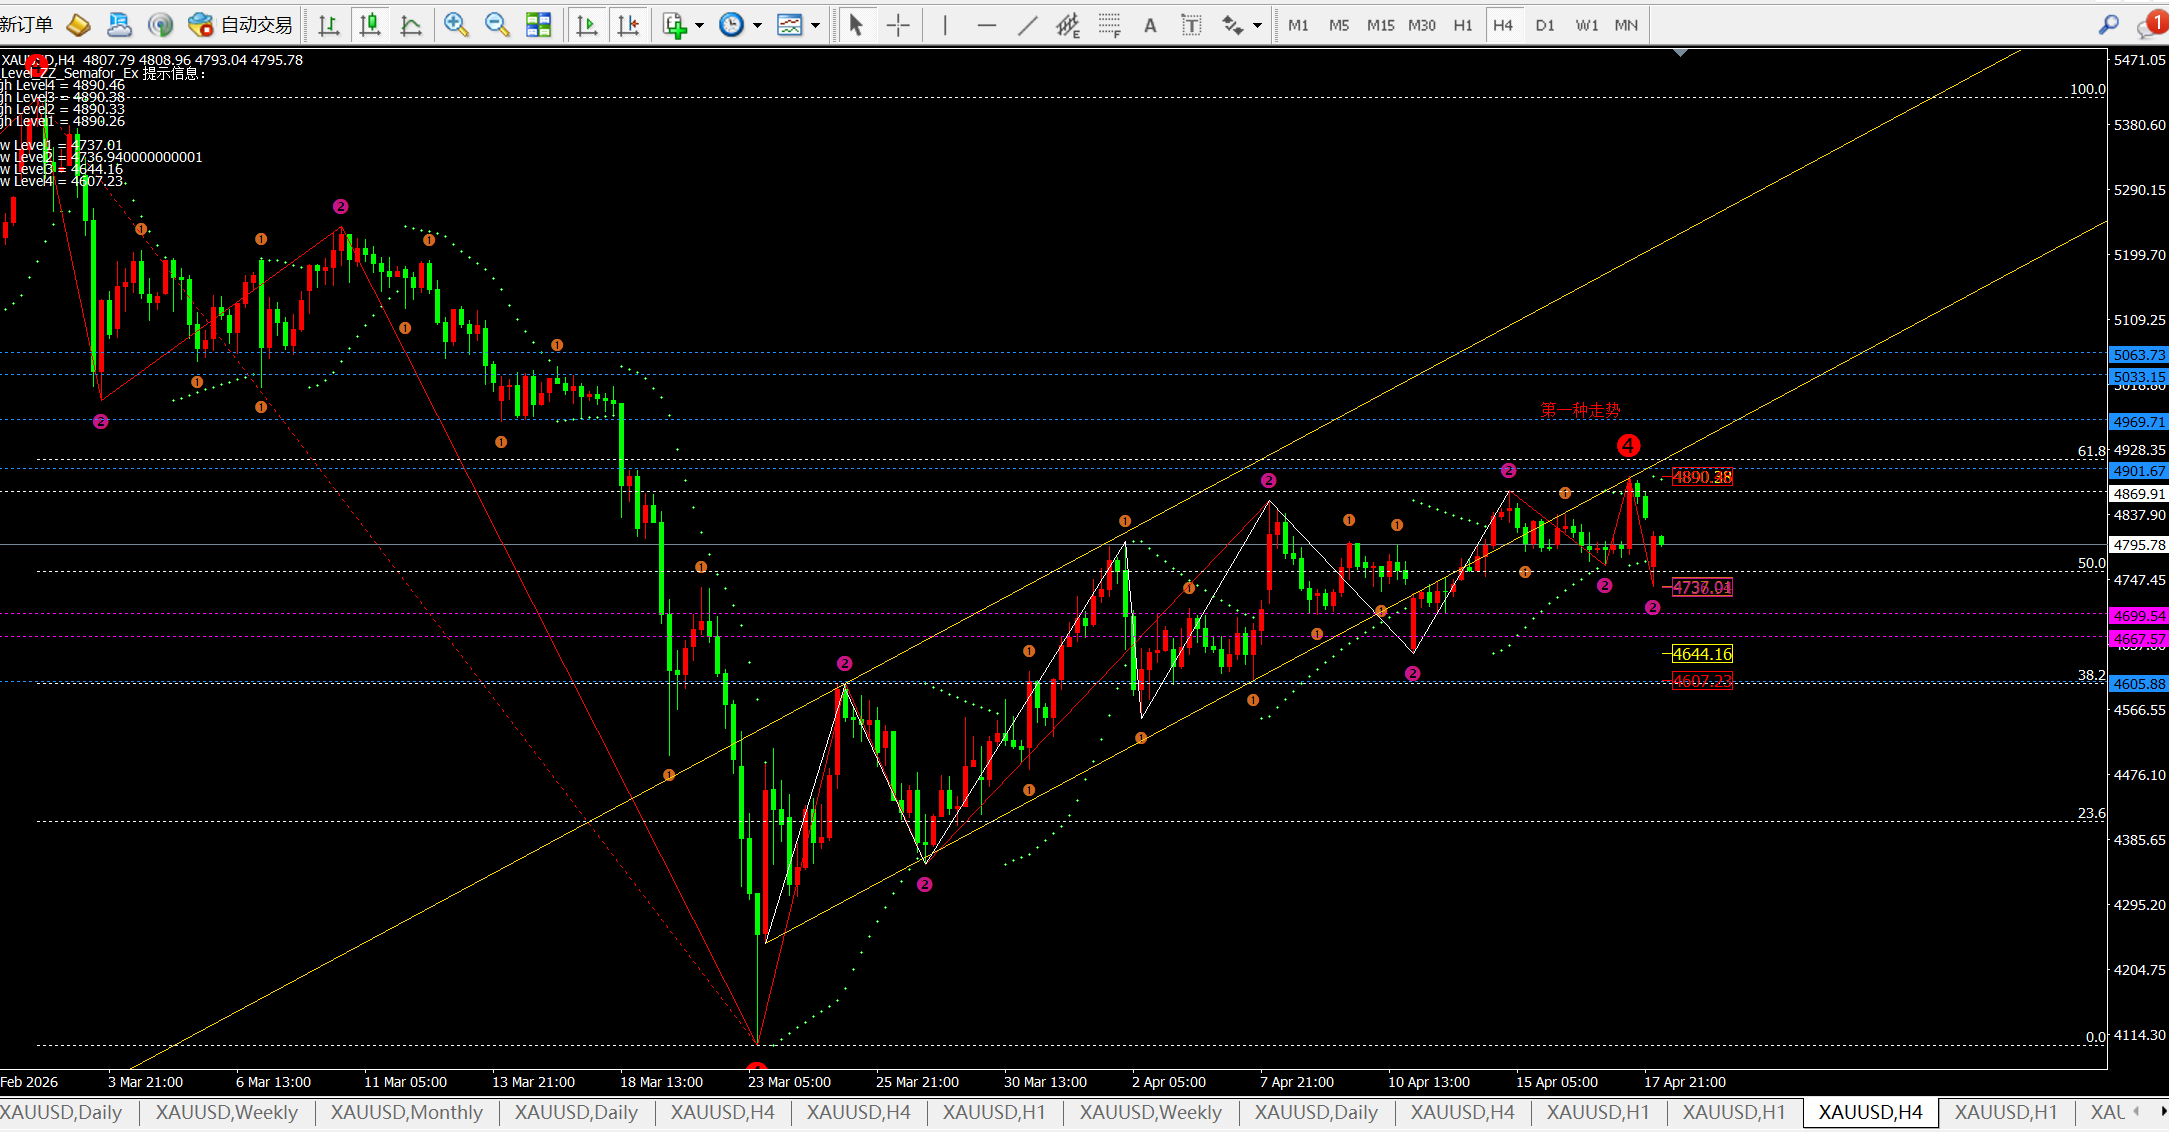The height and width of the screenshot is (1132, 2169).
Task: Expand the indicators list dropdown arrow
Action: point(699,25)
